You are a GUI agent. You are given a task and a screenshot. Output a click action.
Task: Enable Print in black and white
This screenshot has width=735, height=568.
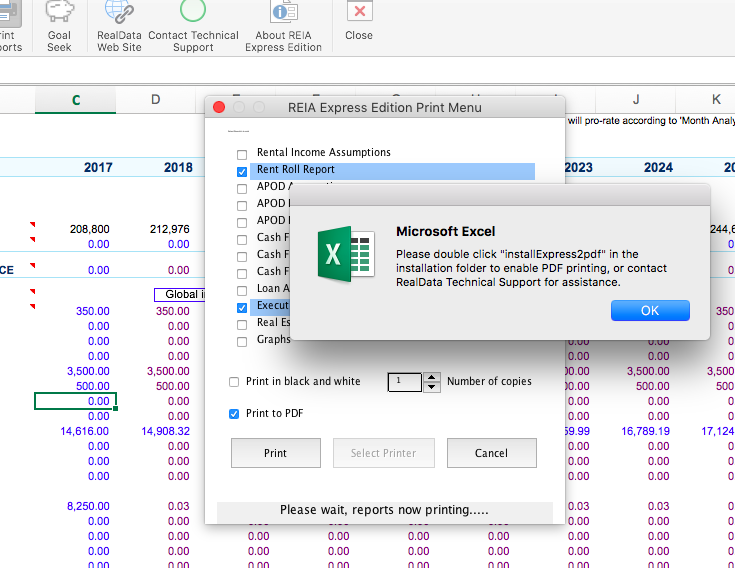[x=234, y=382]
